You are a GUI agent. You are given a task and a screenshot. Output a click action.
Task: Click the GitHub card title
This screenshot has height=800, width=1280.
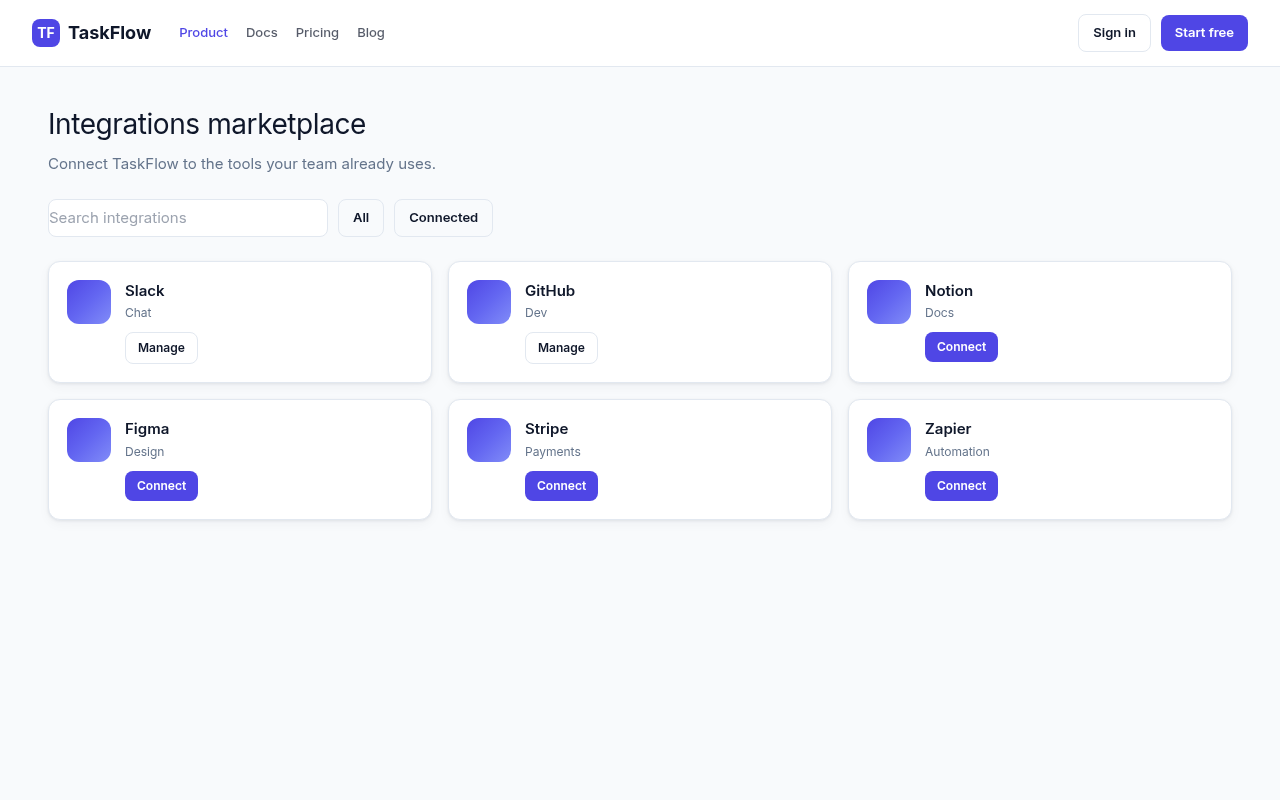(x=550, y=291)
